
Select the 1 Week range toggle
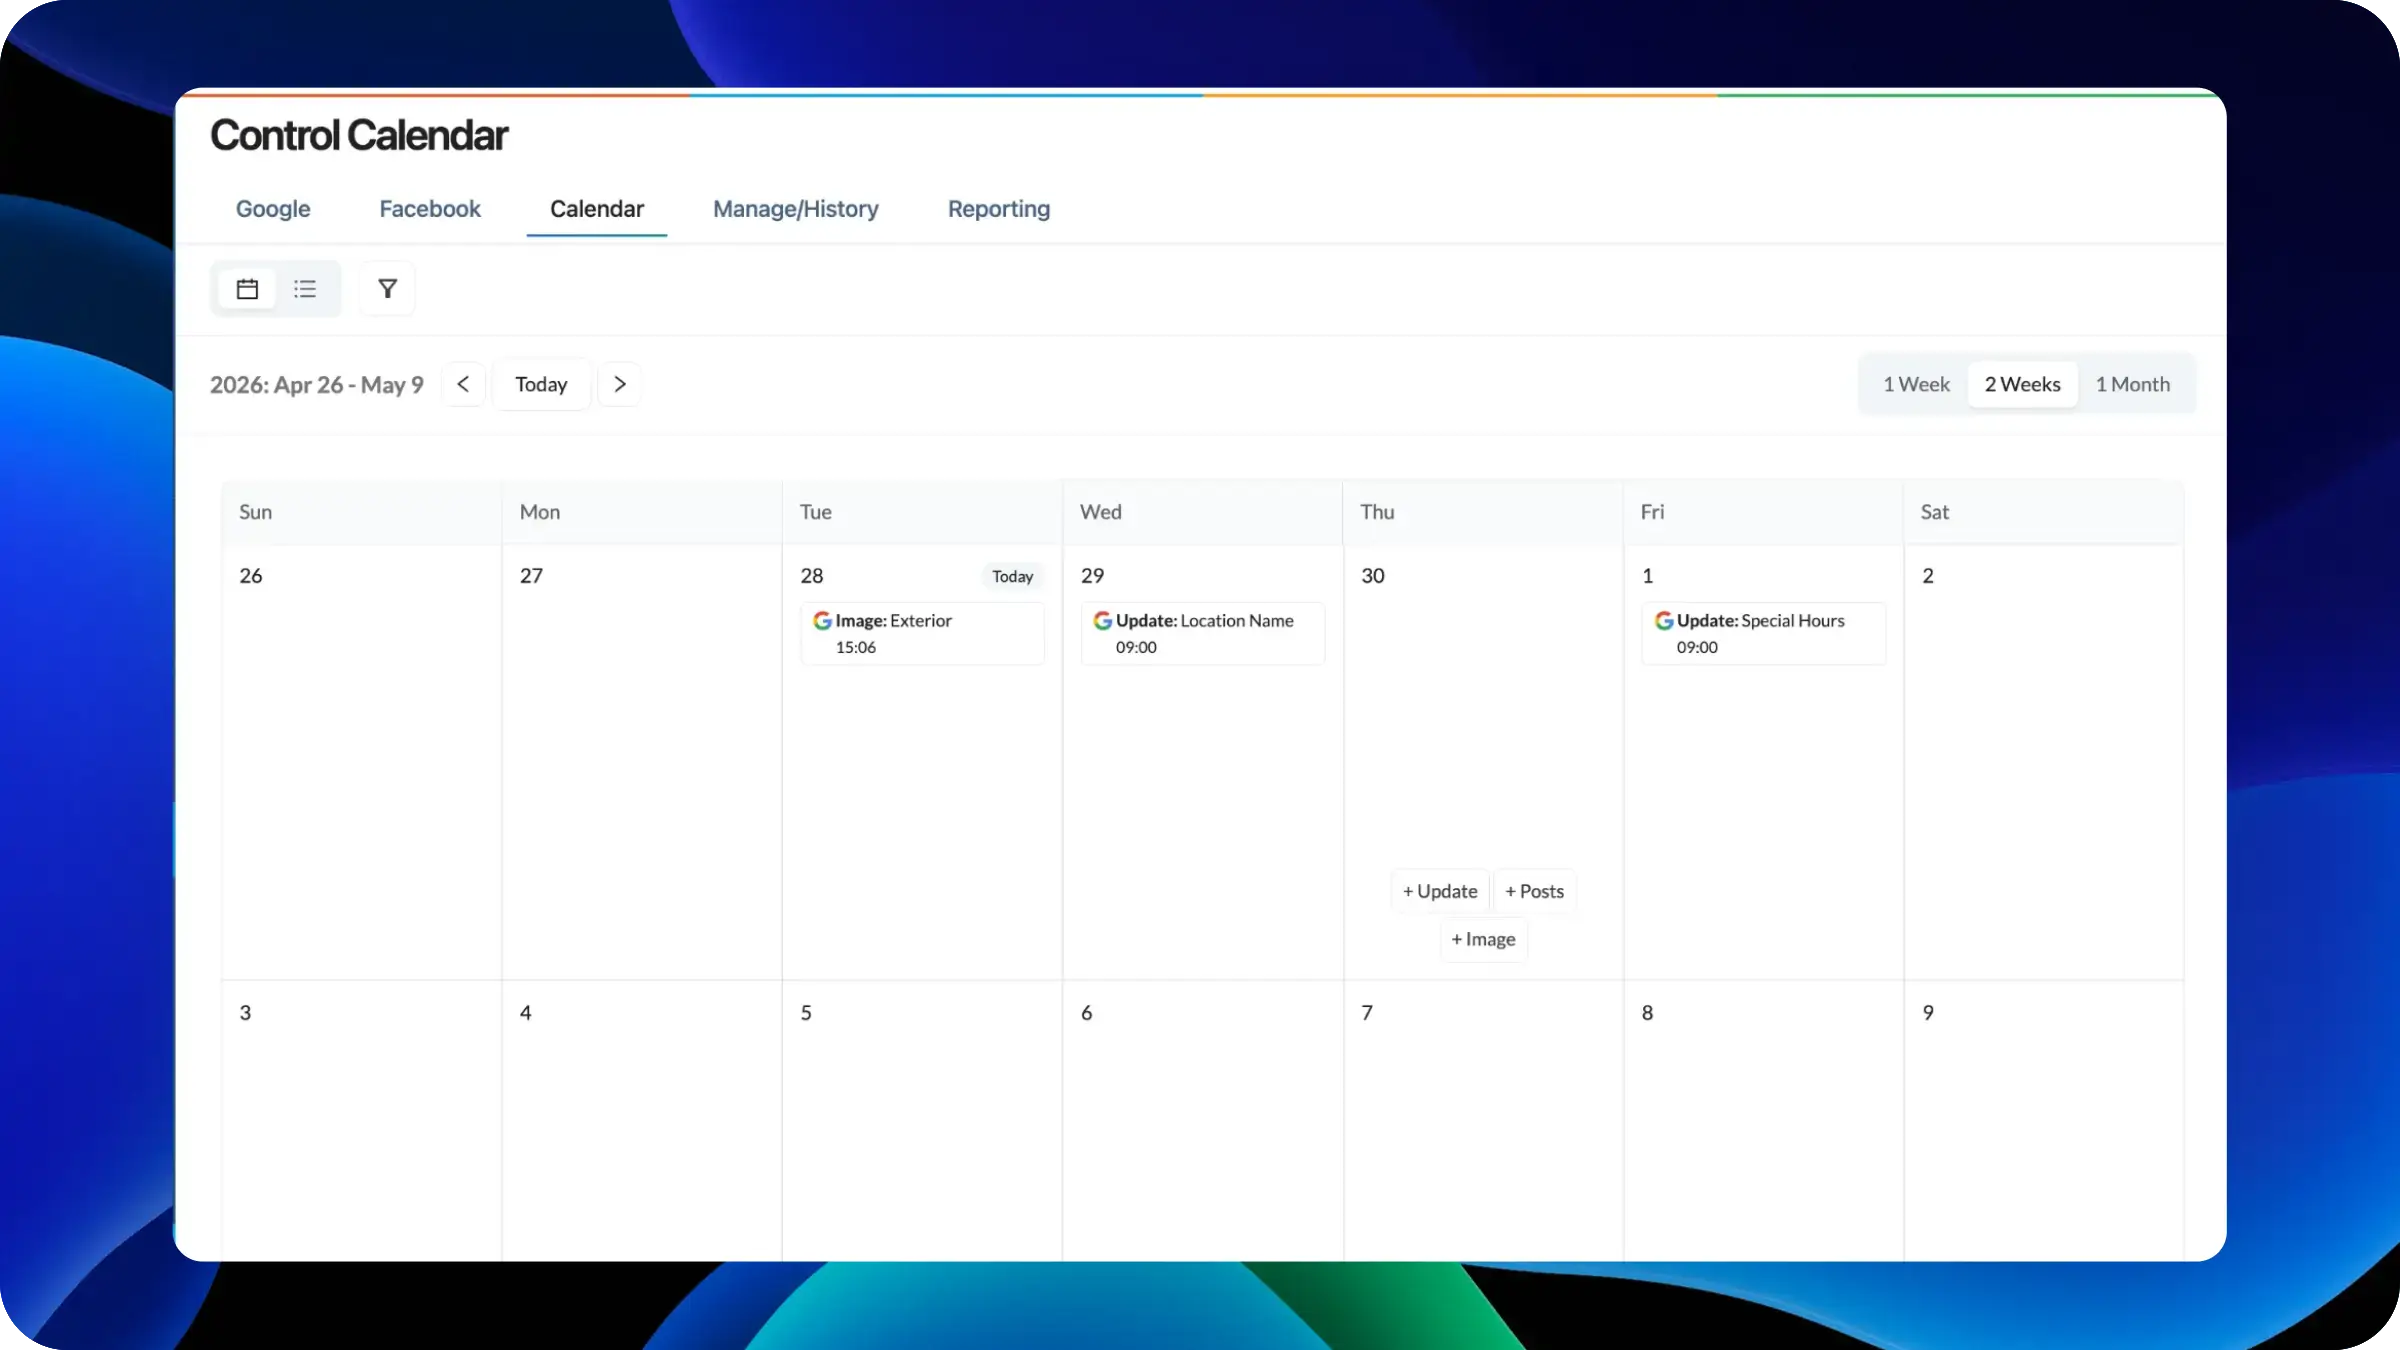click(x=1915, y=384)
